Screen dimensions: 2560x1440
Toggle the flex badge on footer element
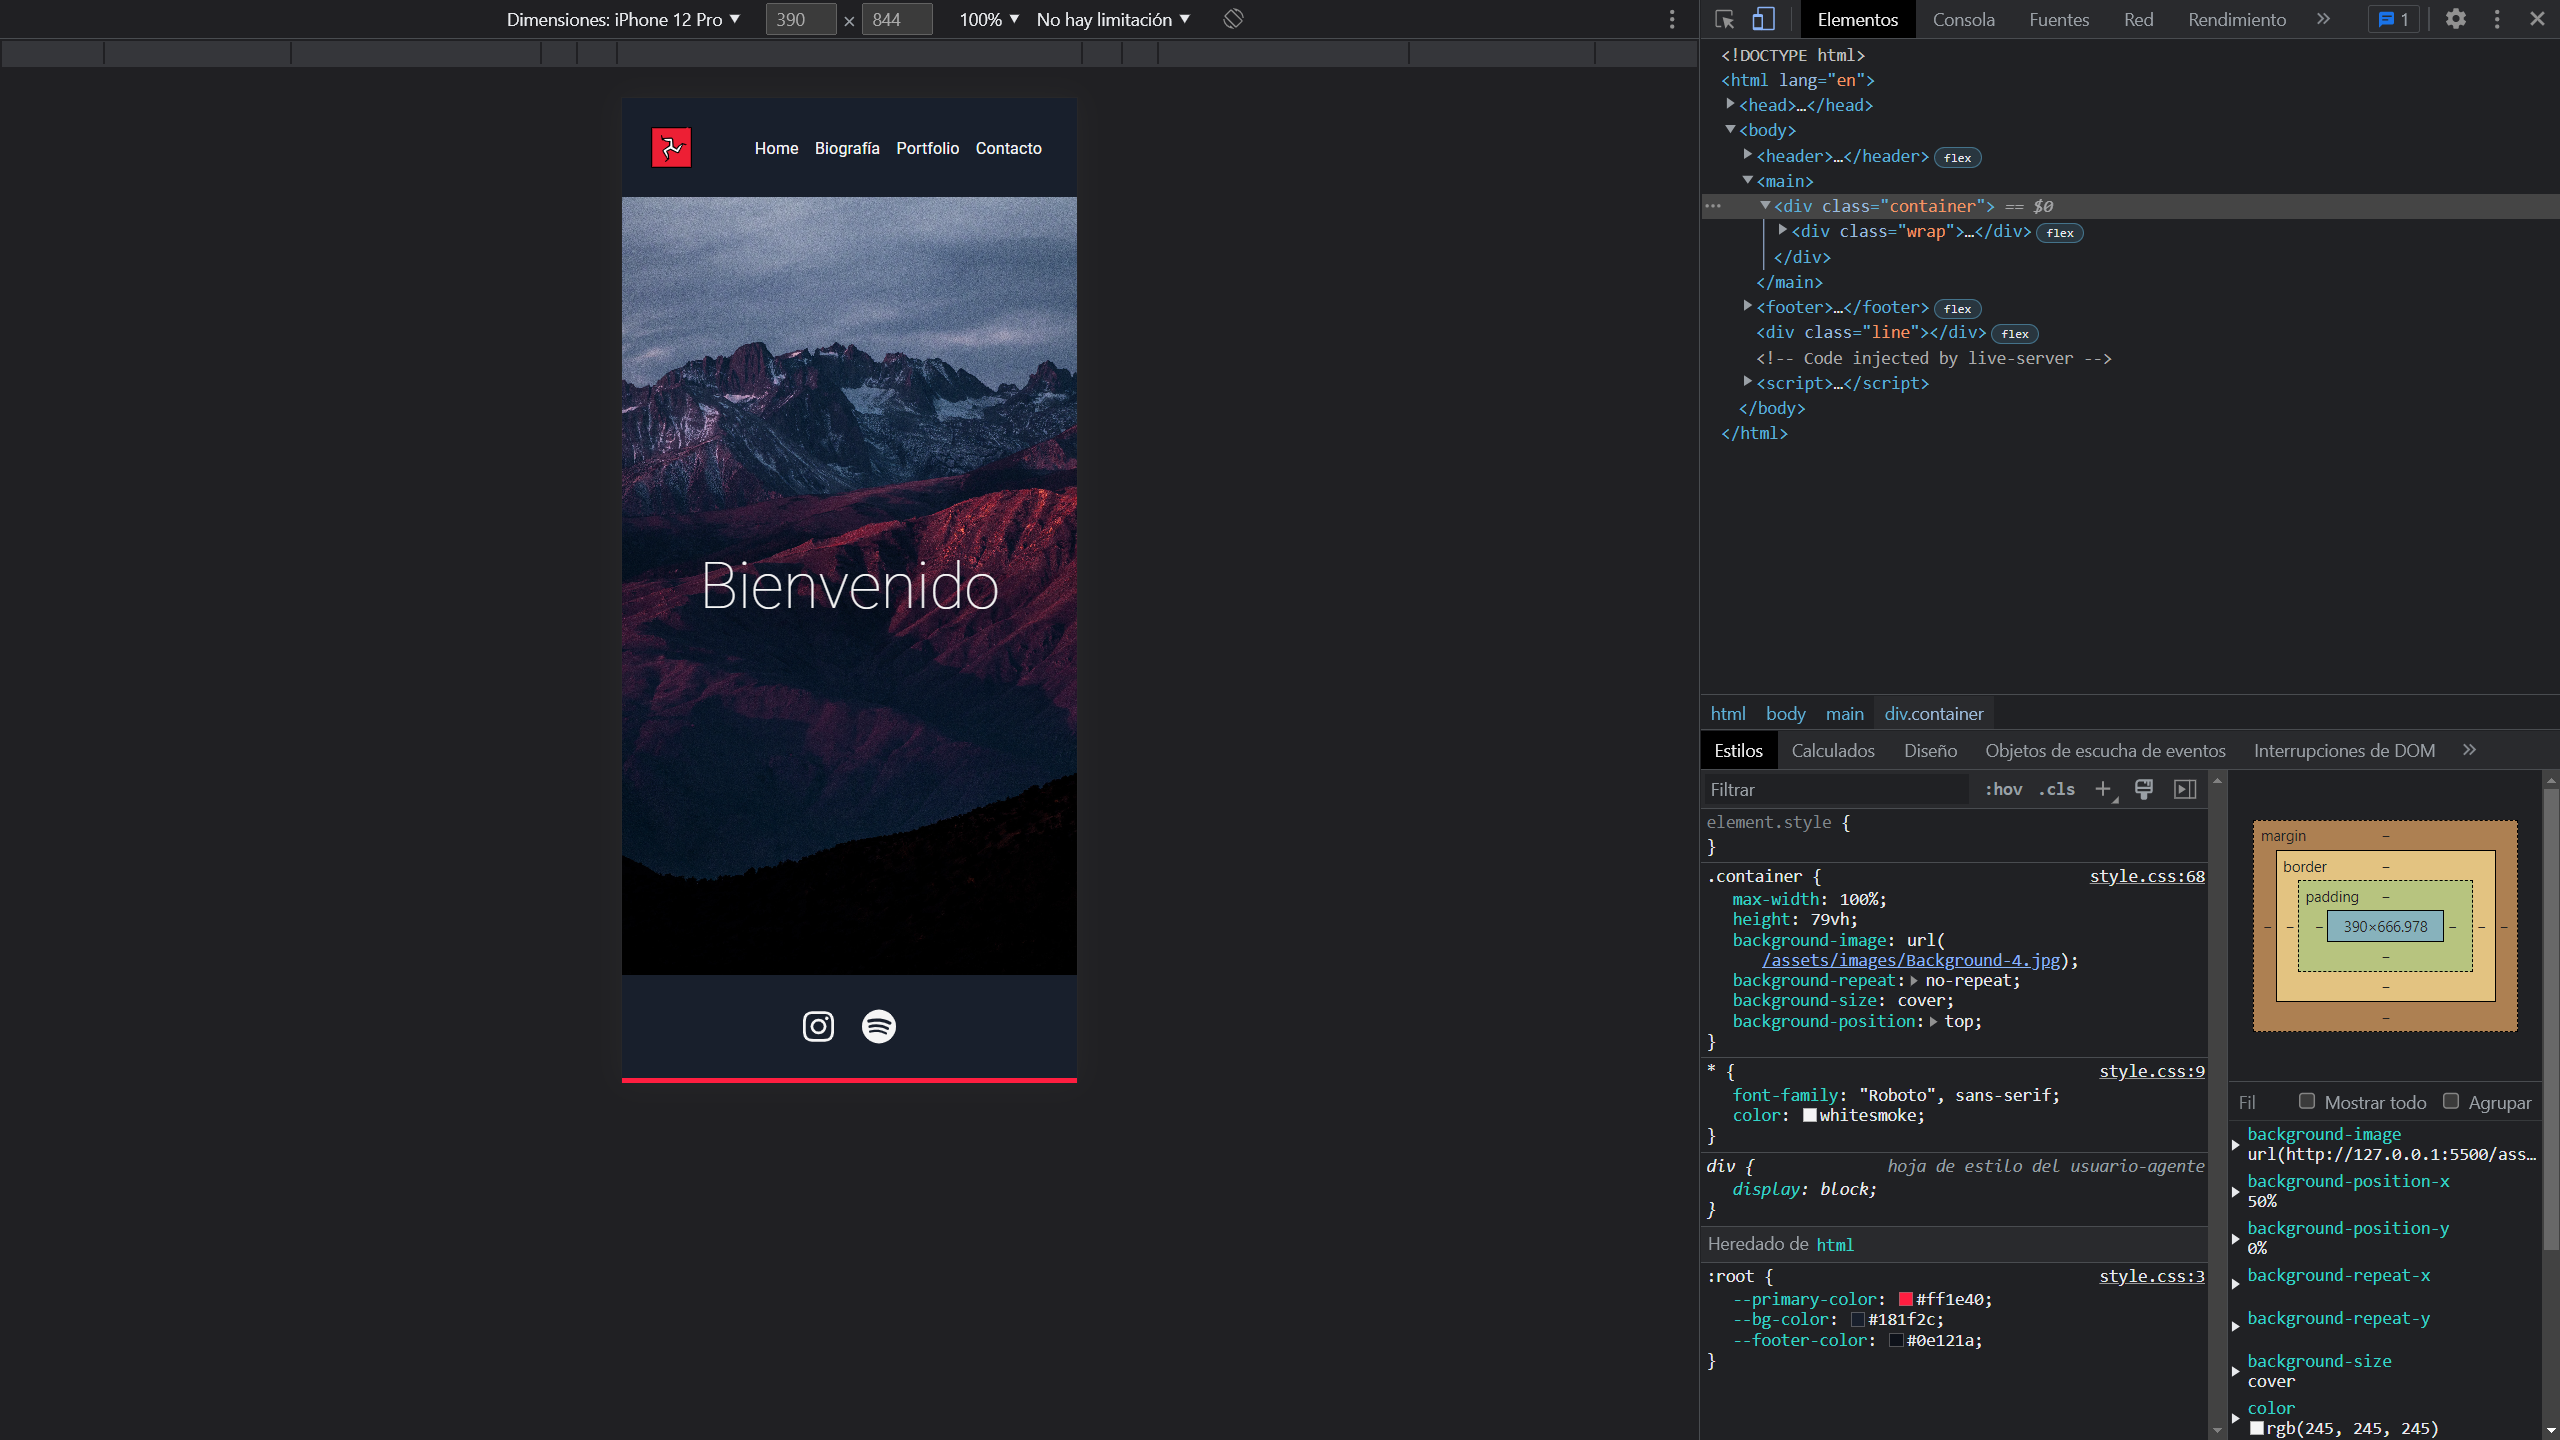1957,308
